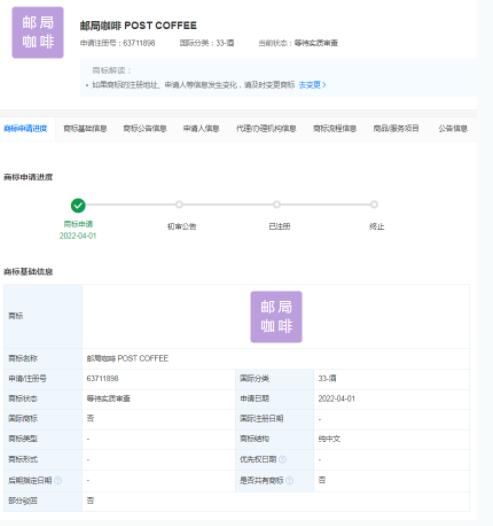This screenshot has width=493, height=526.
Task: Click the green checkmark for 商标申请 step
Action: pyautogui.click(x=78, y=205)
